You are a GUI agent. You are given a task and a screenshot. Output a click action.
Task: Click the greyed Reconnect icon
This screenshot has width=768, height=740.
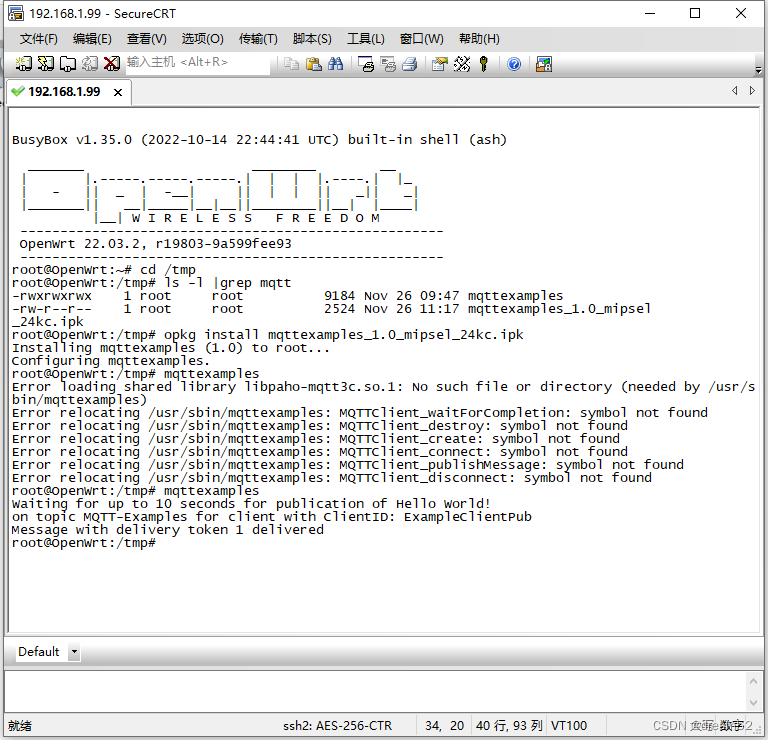click(90, 64)
